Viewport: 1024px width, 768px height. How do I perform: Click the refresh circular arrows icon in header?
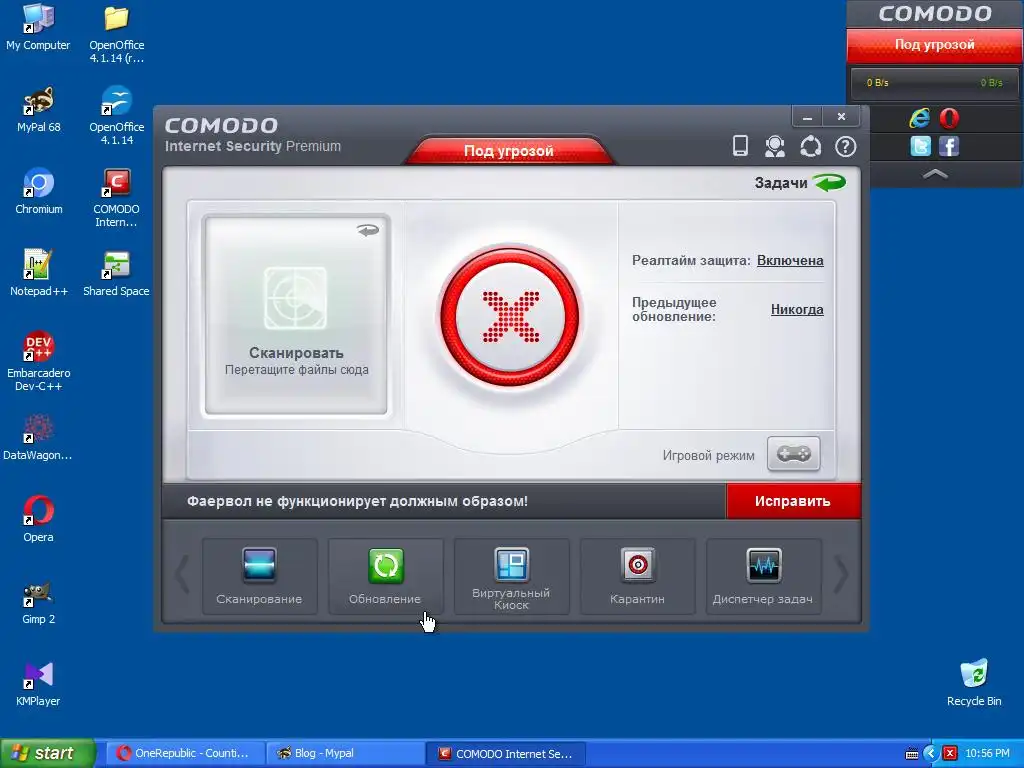810,146
